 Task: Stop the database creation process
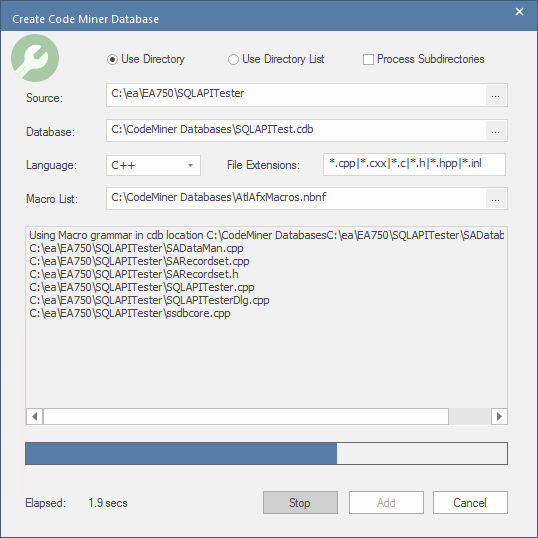click(300, 503)
